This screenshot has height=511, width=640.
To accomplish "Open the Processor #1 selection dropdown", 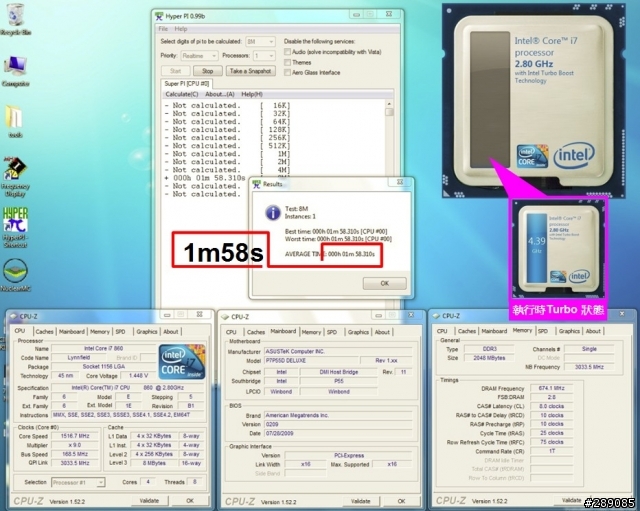I will tap(78, 482).
